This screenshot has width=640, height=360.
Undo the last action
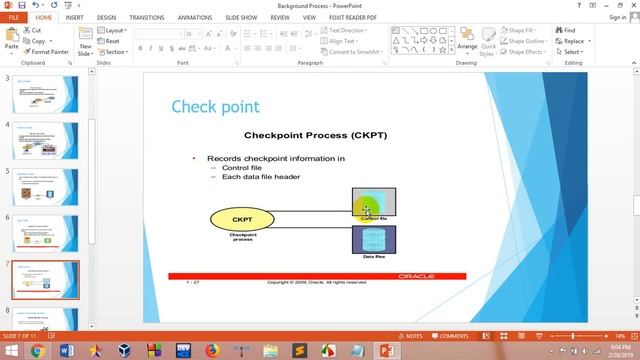tap(36, 5)
